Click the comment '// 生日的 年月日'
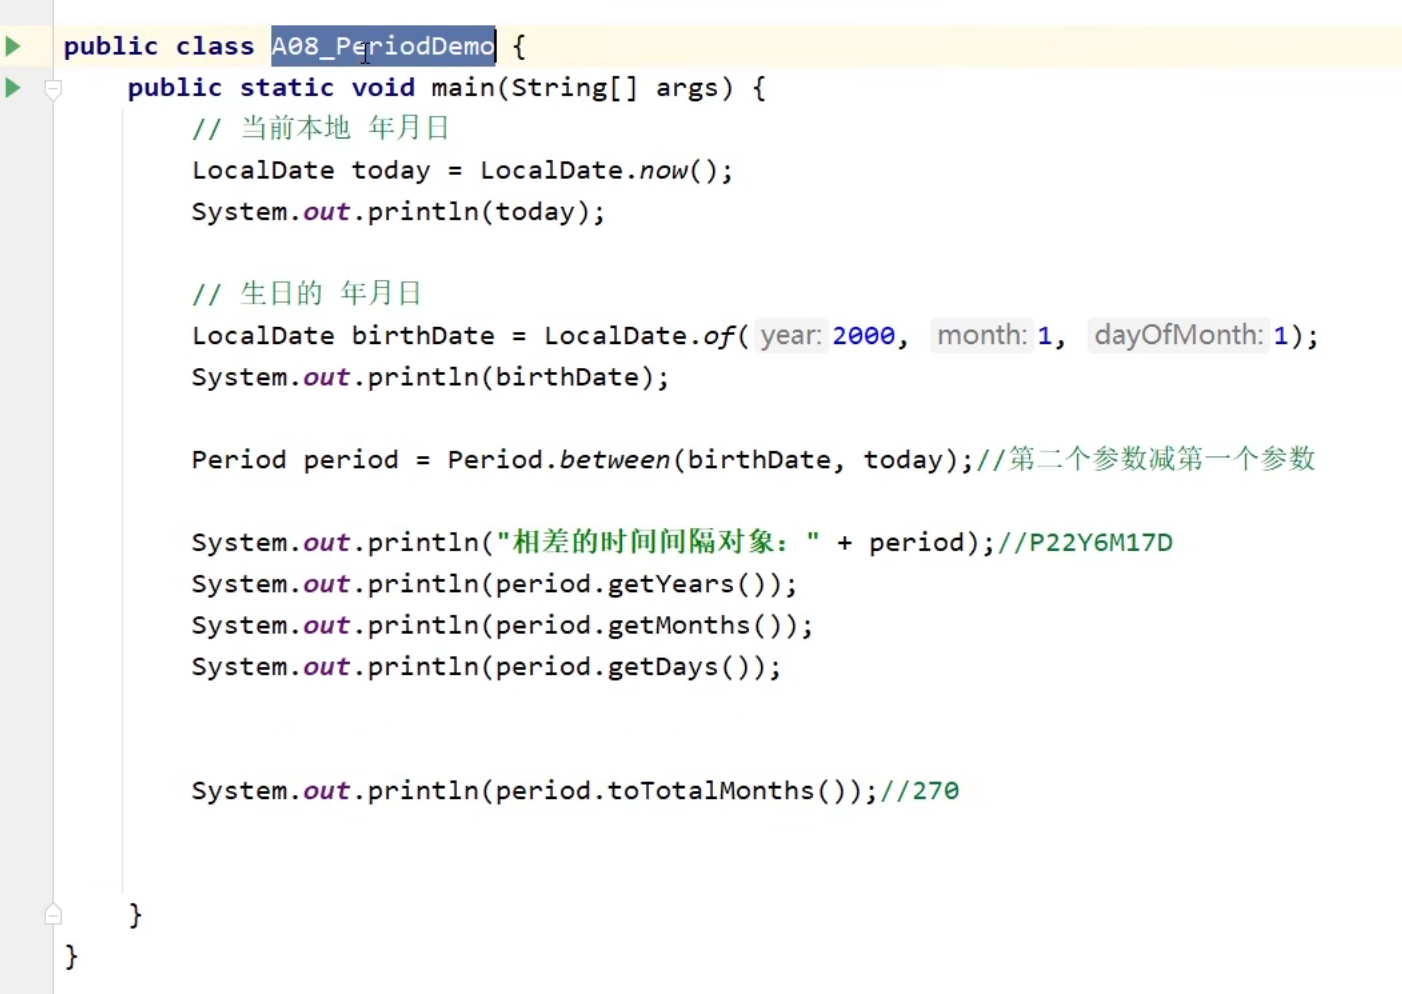 click(x=307, y=294)
